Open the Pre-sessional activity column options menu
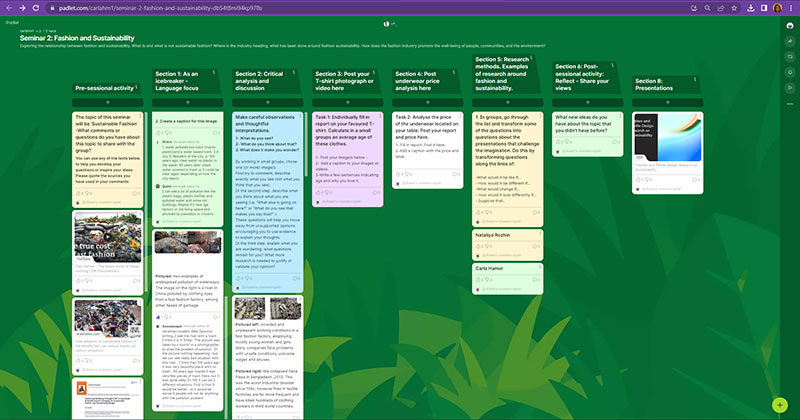This screenshot has width=800, height=420. click(137, 87)
